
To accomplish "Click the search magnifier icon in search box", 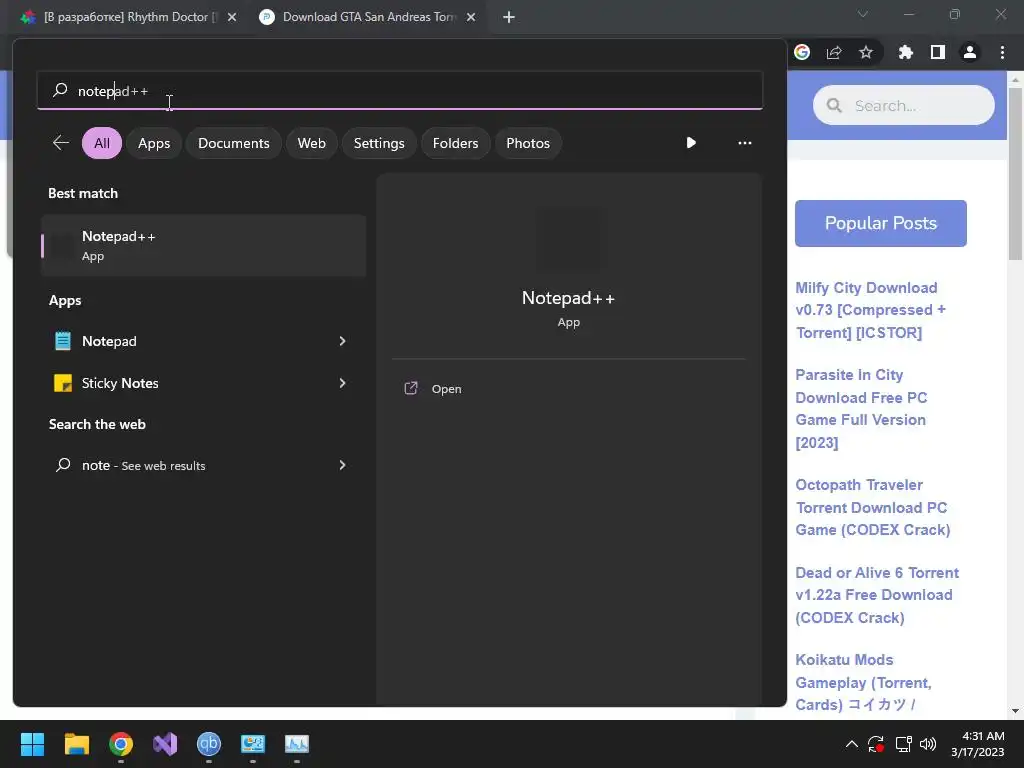I will coord(60,90).
